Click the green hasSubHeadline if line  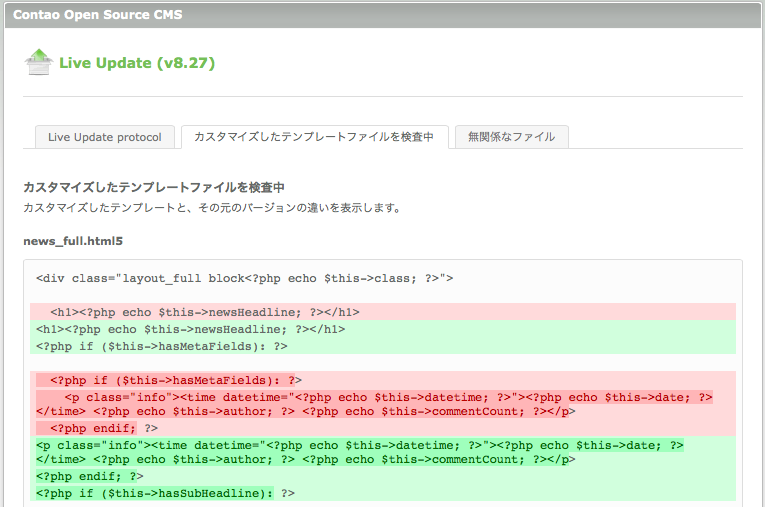(383, 493)
